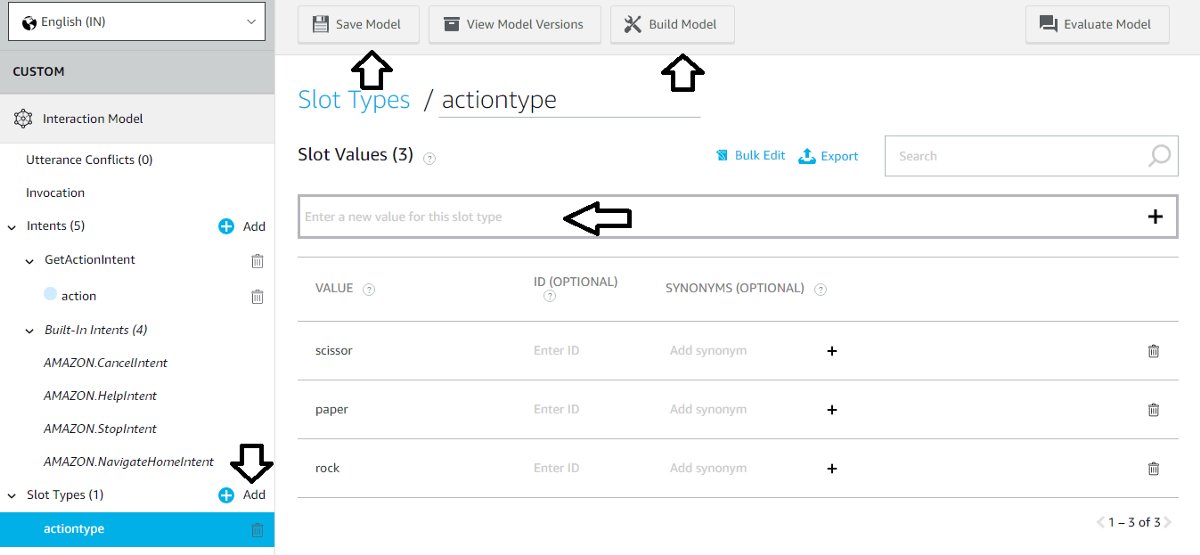Set ID for scissor row
The height and width of the screenshot is (555, 1200).
click(556, 351)
